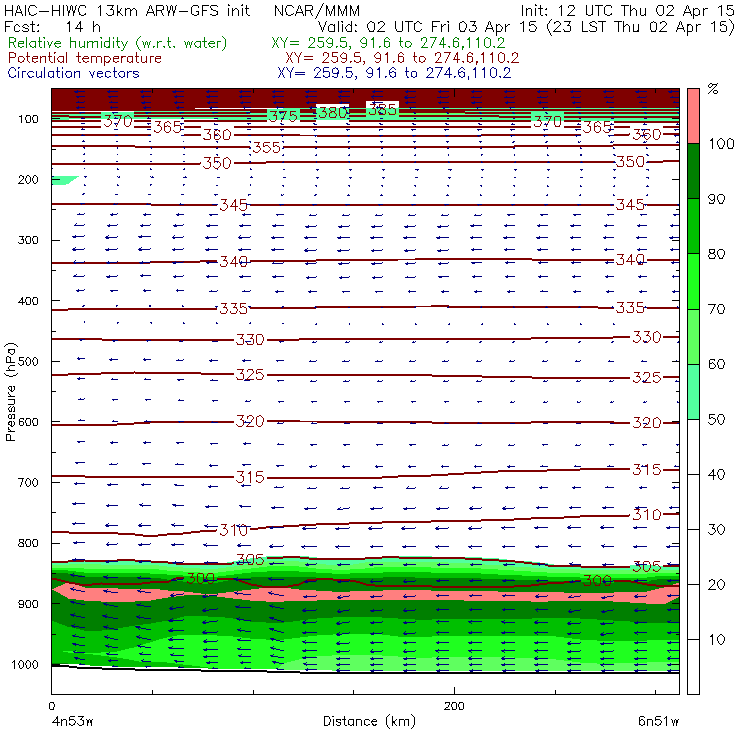Click the '380' isentrope contour label
Screen dimensions: 740x740
(333, 112)
